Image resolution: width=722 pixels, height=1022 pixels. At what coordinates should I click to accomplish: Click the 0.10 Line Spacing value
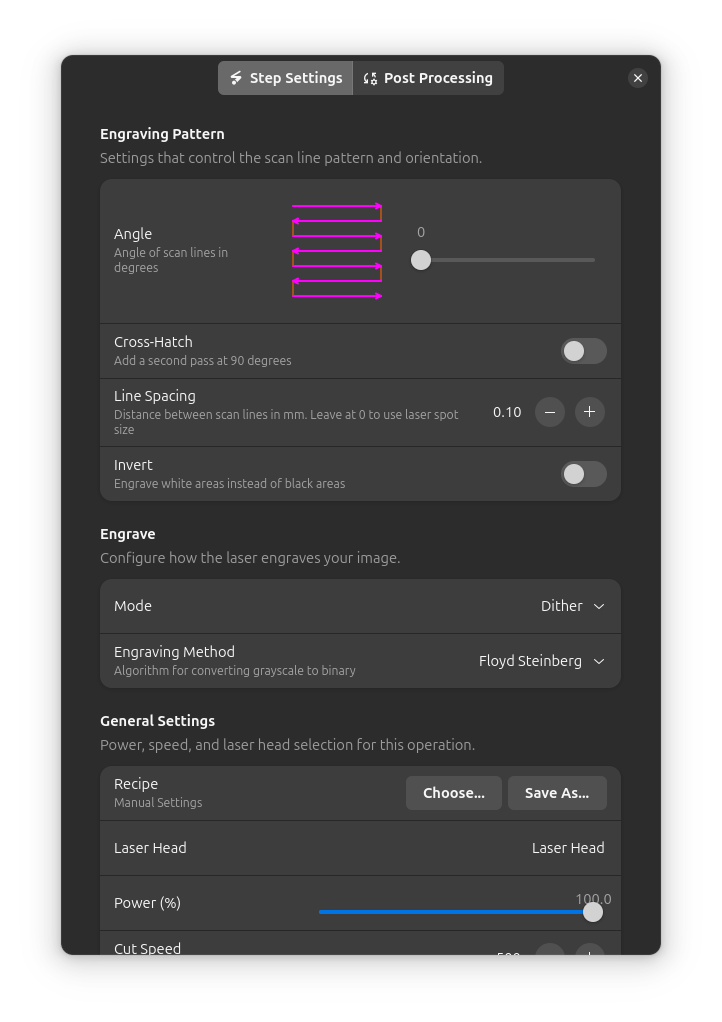point(507,412)
